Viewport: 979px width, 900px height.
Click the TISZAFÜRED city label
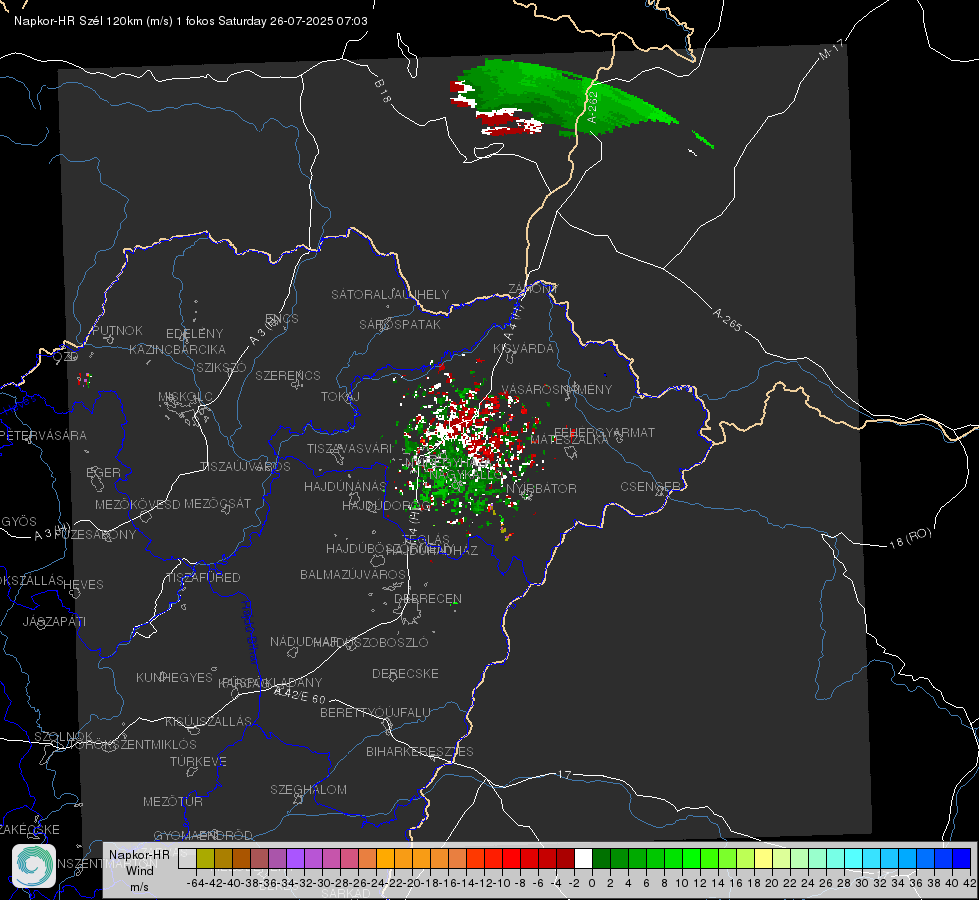[203, 578]
